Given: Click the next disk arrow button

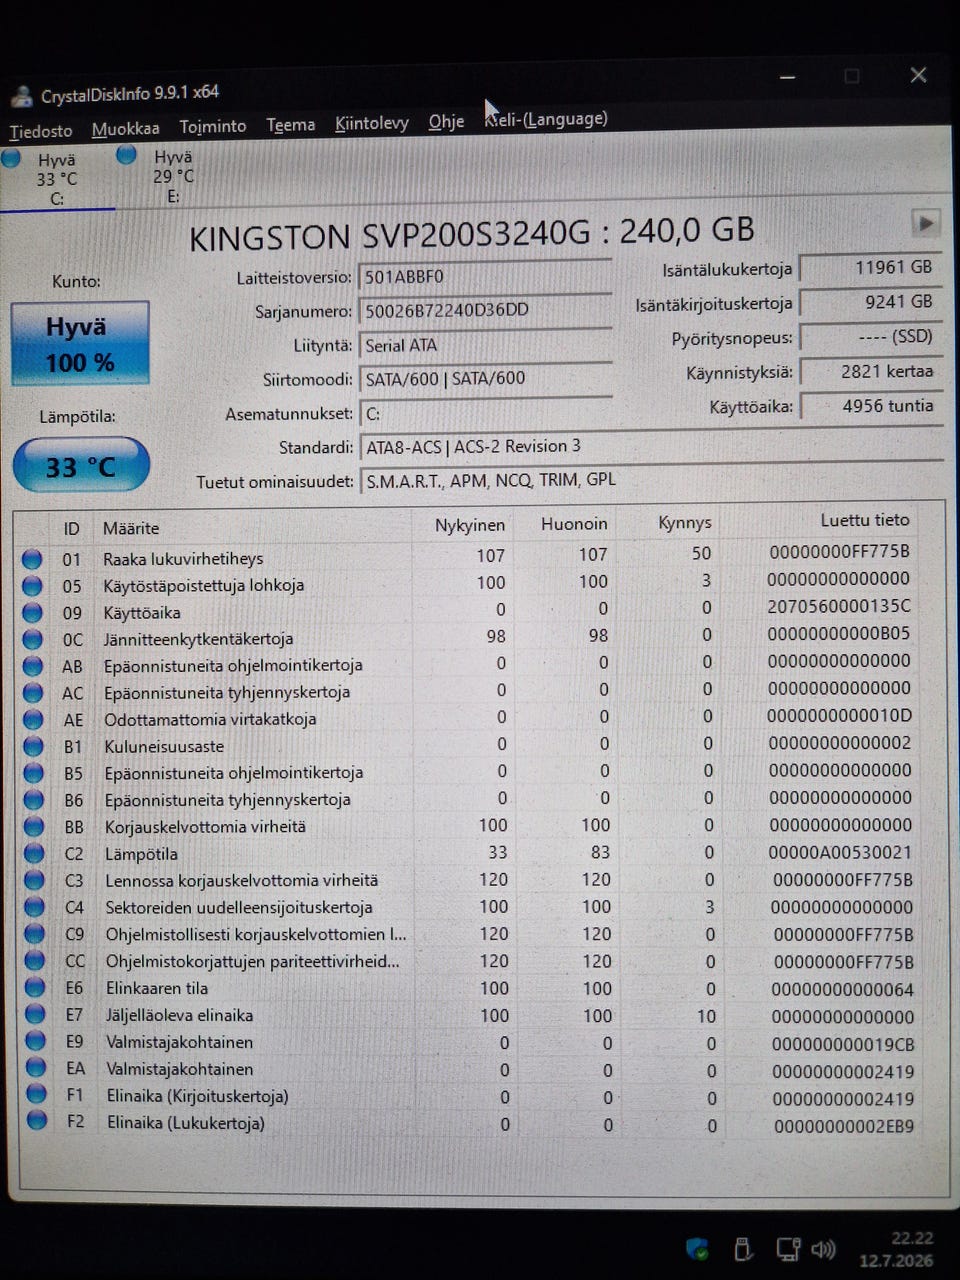Looking at the screenshot, I should coord(926,223).
